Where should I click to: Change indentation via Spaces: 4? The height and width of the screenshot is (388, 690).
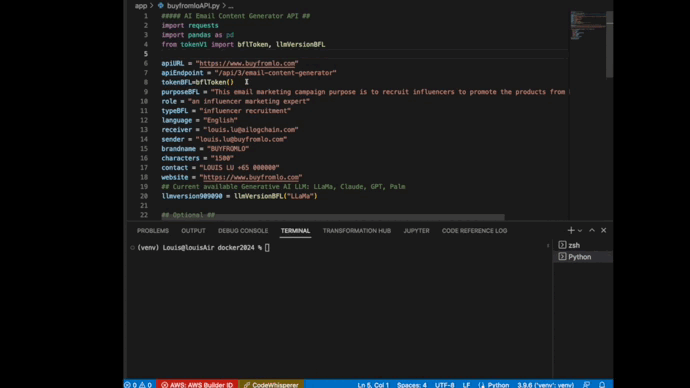point(411,384)
